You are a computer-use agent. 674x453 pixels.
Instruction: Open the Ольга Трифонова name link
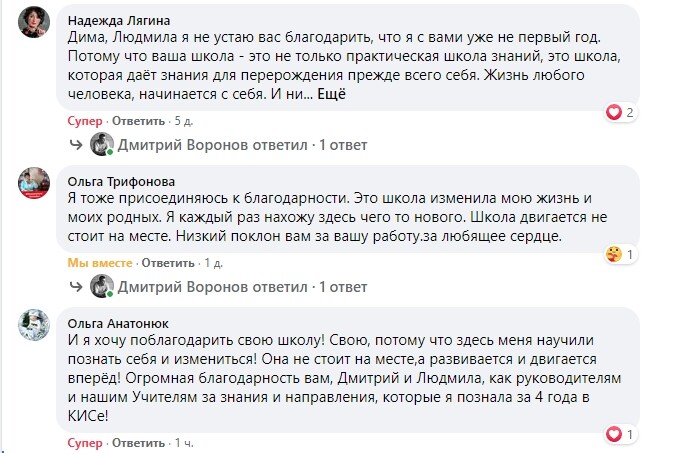tap(120, 181)
